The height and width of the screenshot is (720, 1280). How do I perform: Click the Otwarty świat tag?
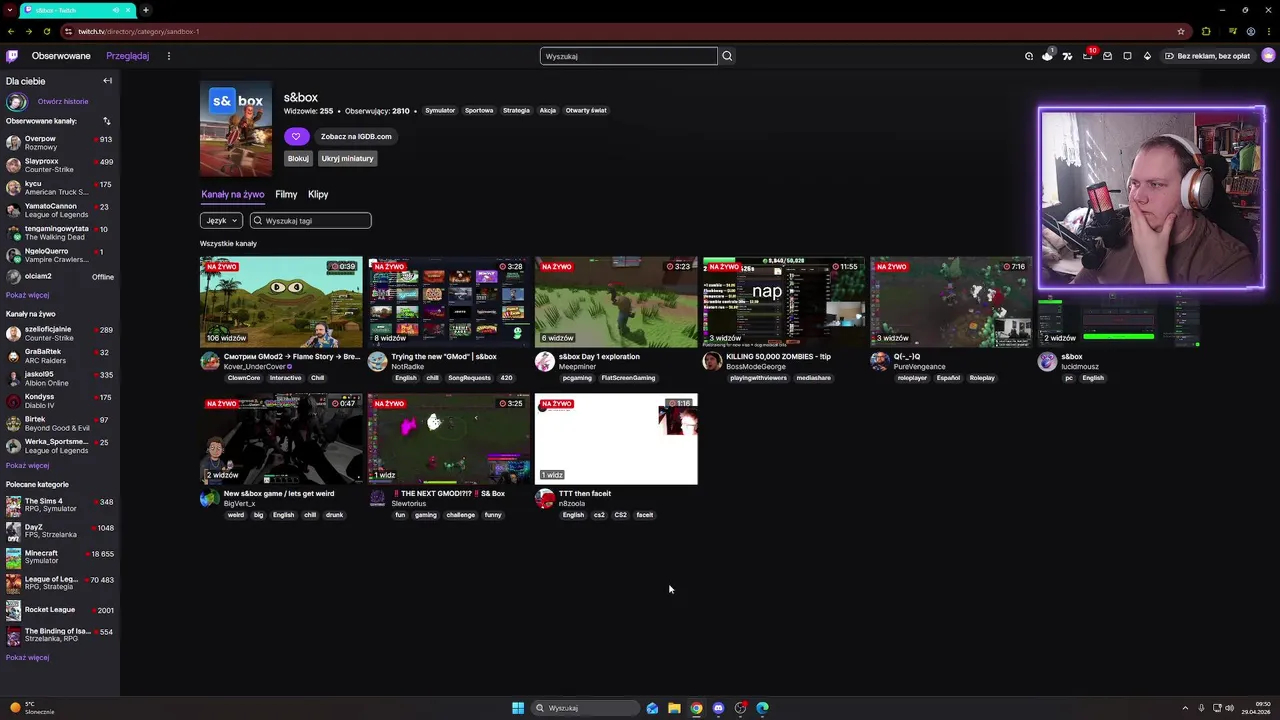point(586,110)
